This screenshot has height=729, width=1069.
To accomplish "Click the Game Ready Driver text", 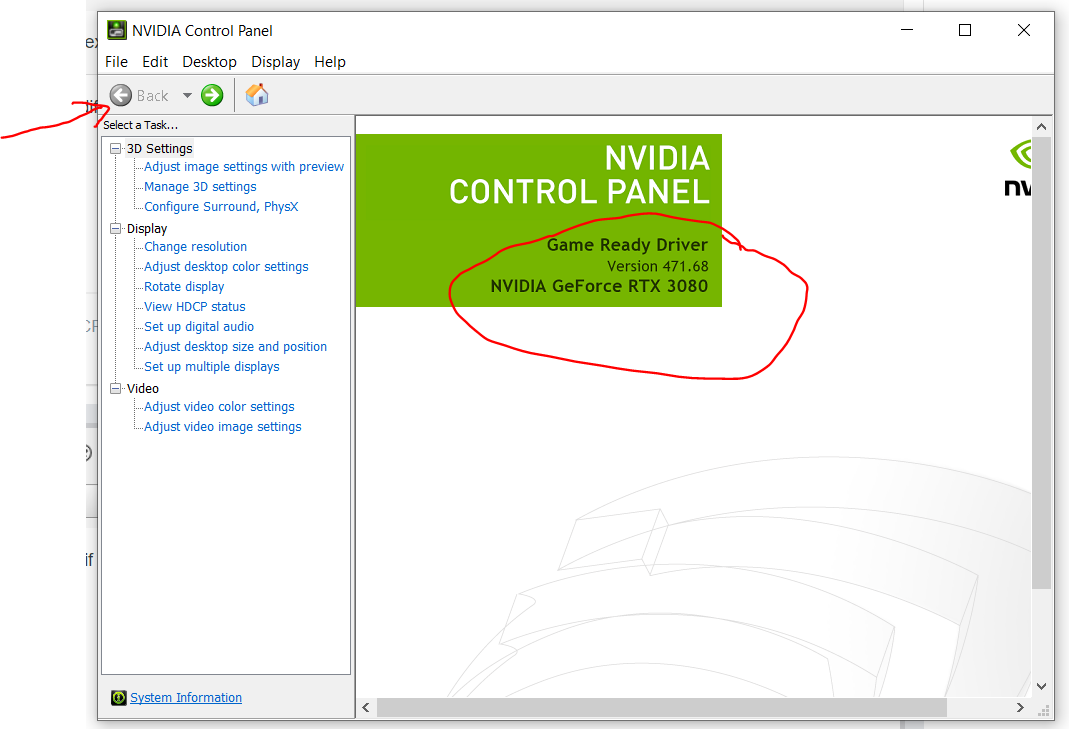I will click(x=627, y=245).
